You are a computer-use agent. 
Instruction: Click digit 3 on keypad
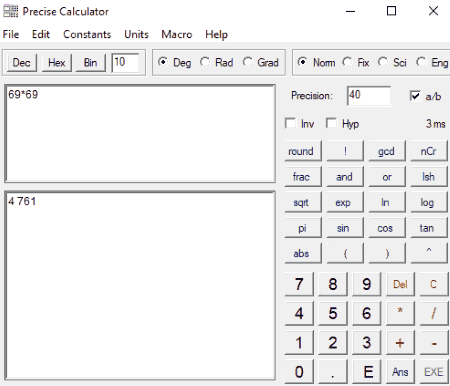367,343
